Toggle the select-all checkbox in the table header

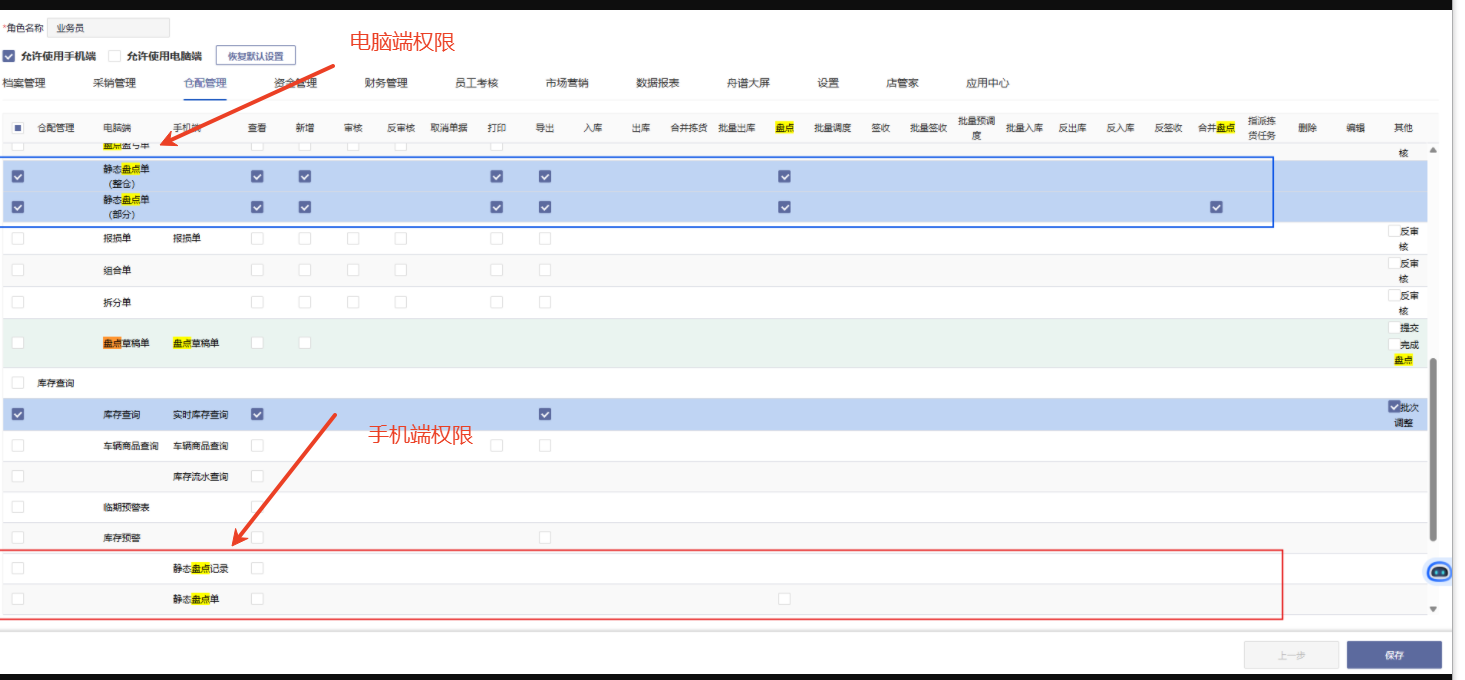click(x=18, y=128)
